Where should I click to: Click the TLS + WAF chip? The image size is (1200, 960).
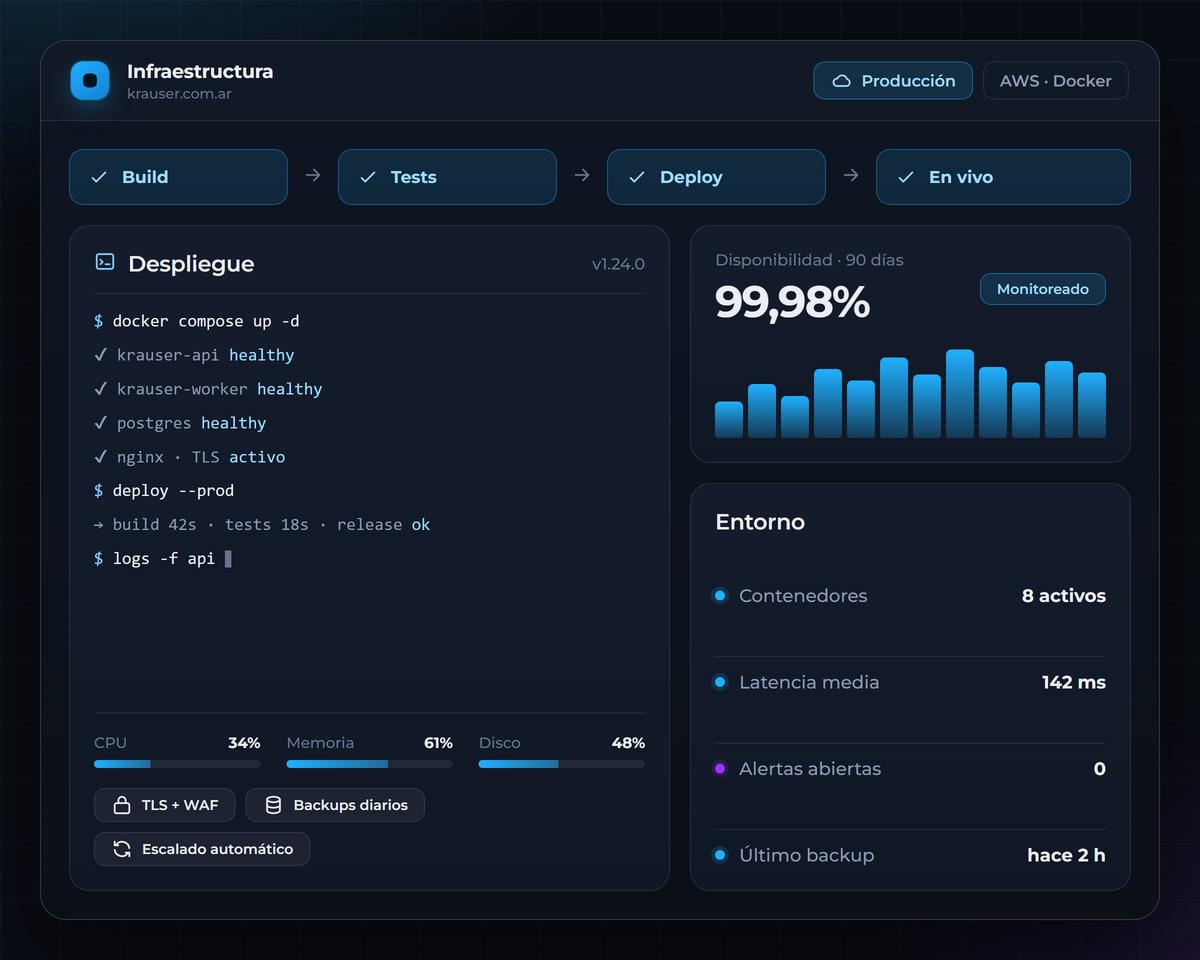165,805
